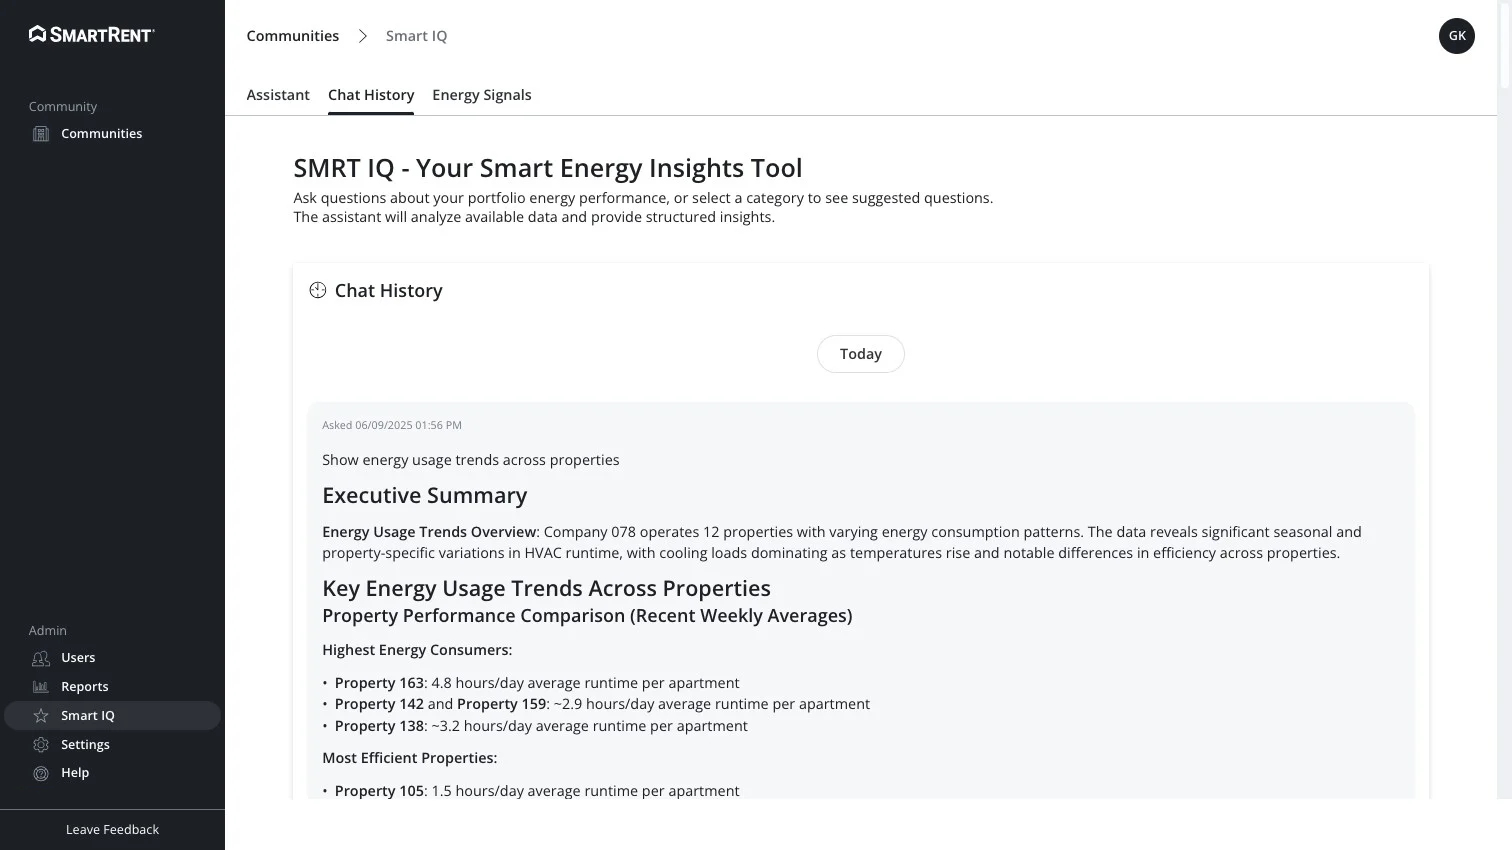Click 'Show energy usage trends across properties' question
Screen dimensions: 1512x850
pyautogui.click(x=471, y=460)
